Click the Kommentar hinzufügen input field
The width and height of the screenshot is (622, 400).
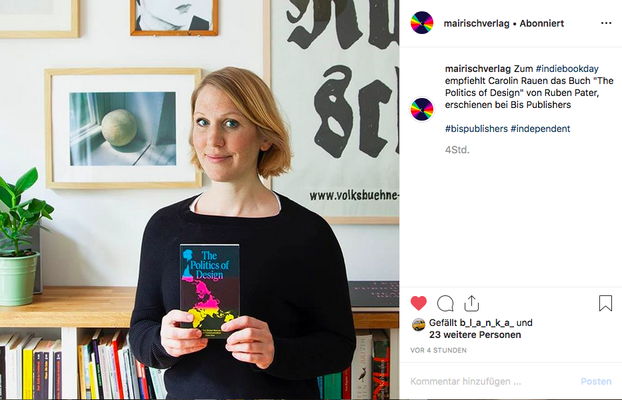492,381
